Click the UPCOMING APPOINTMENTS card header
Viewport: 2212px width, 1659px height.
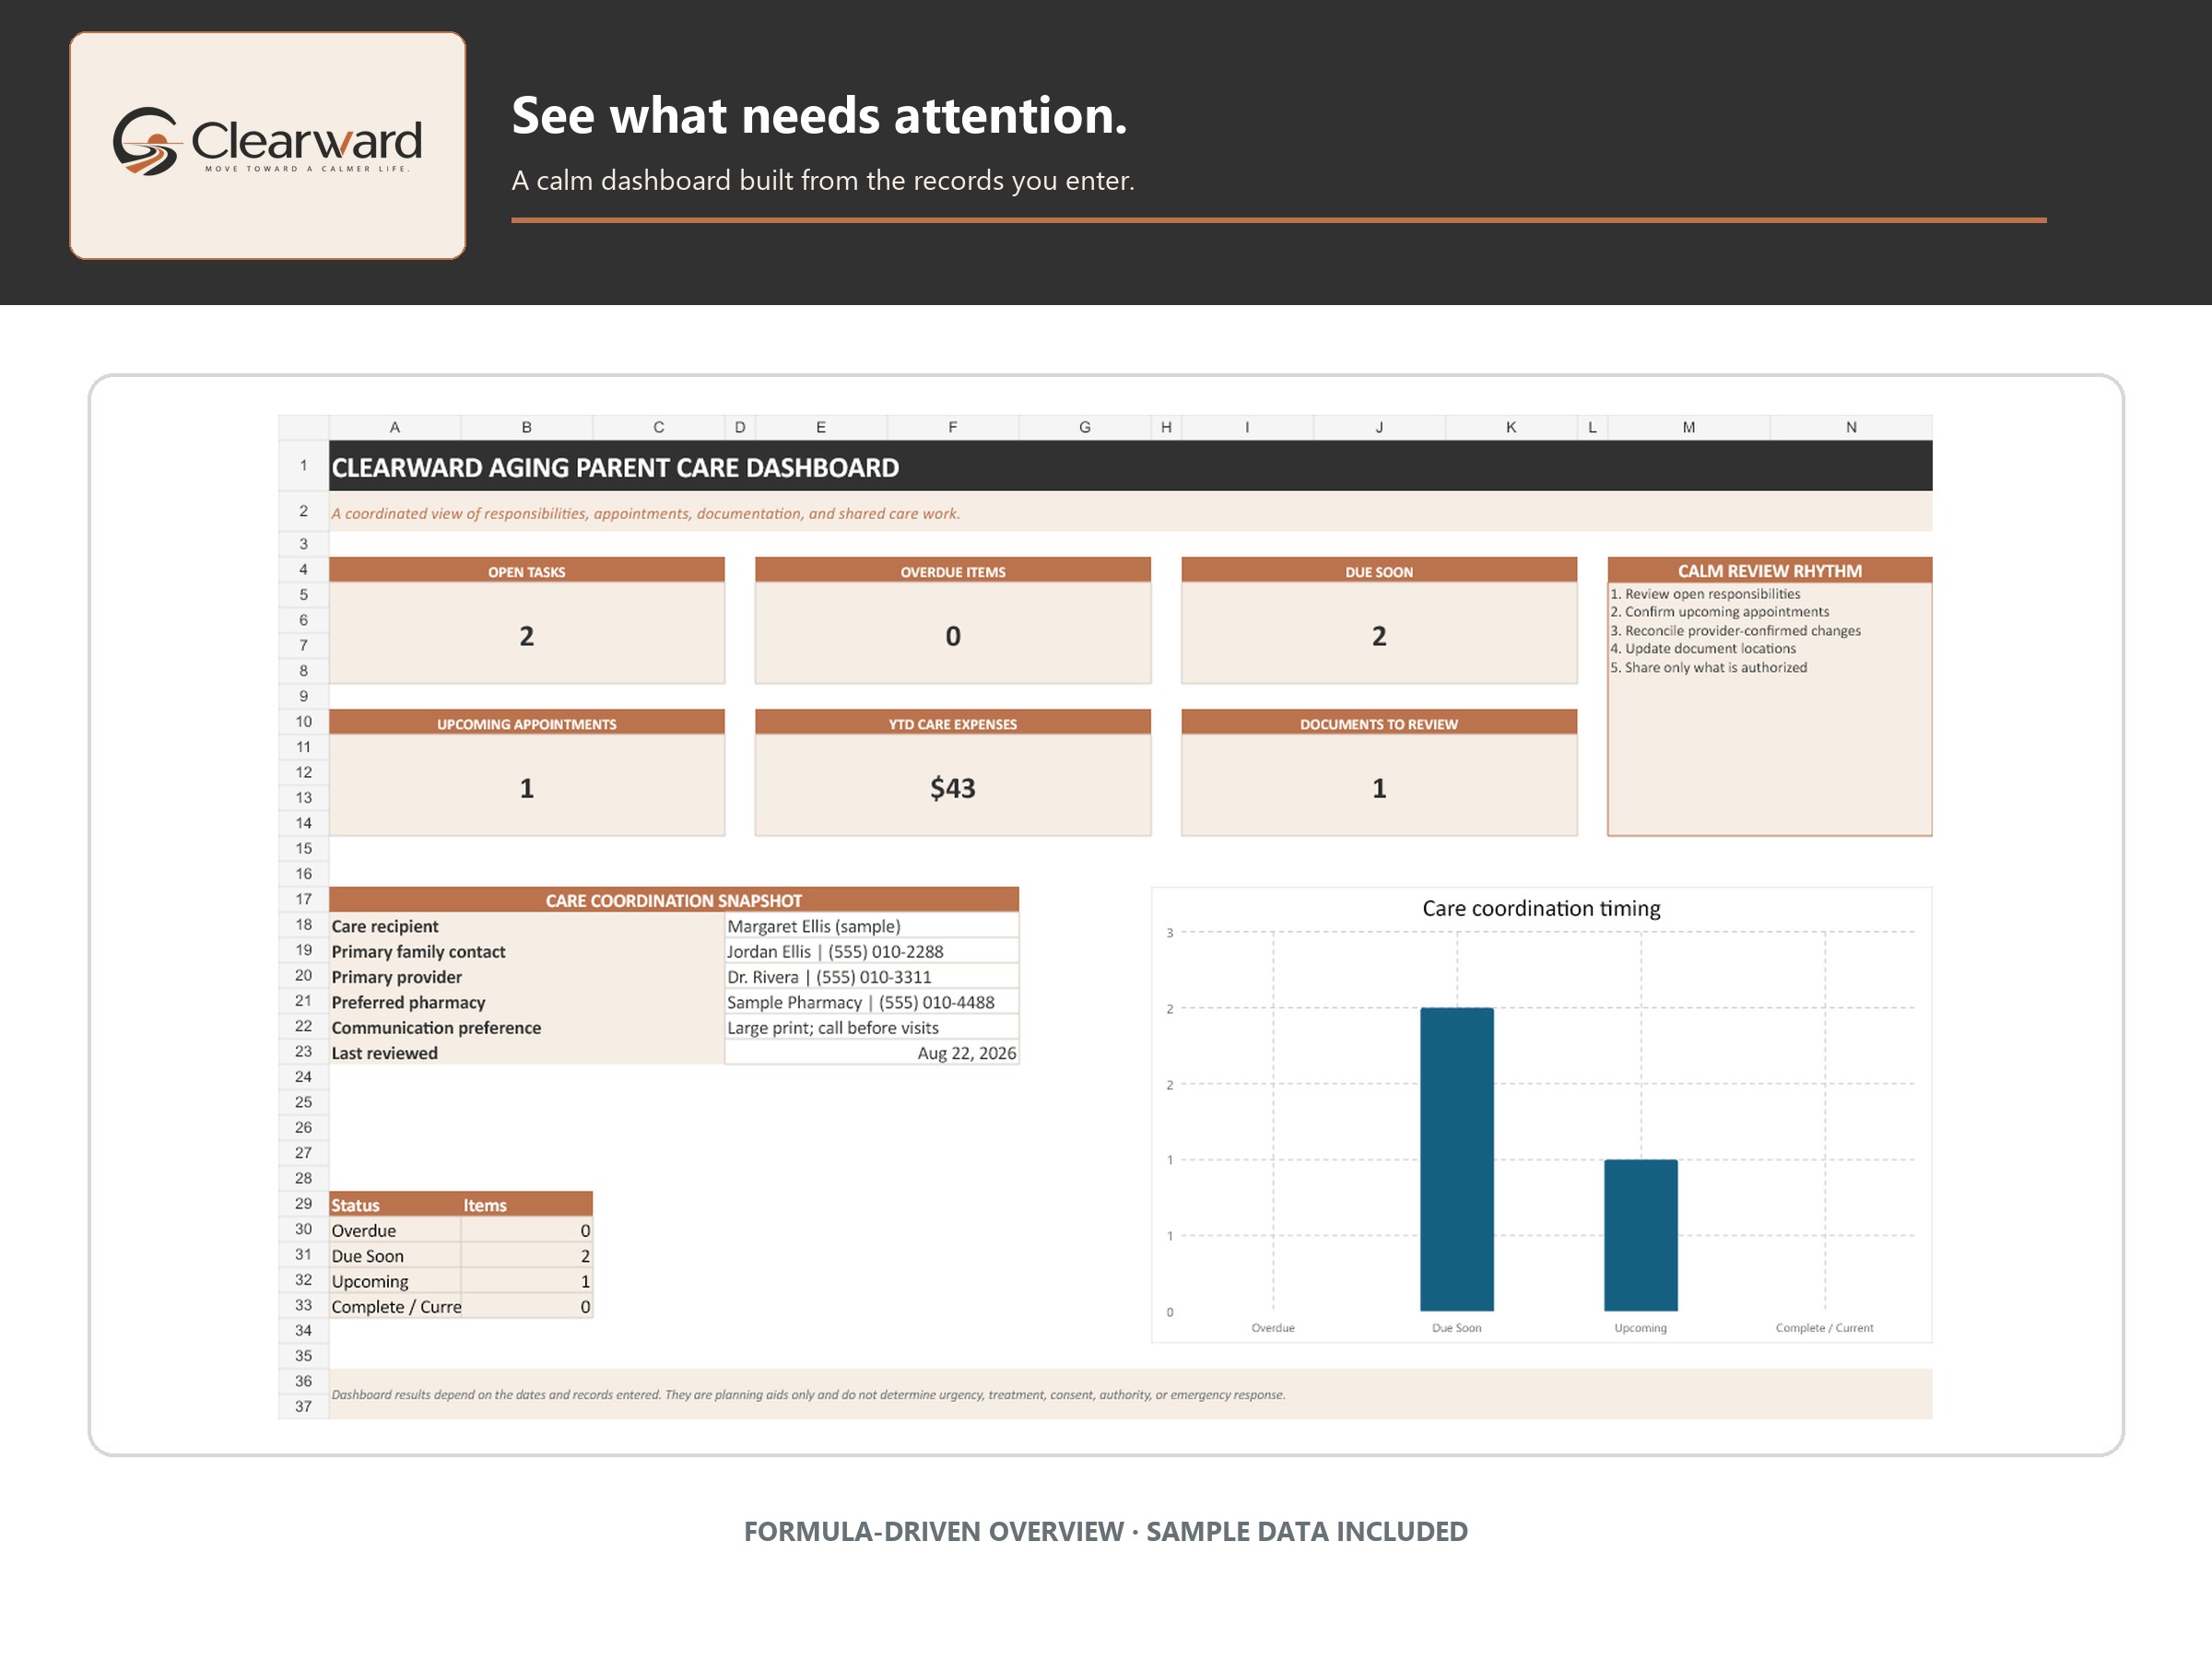tap(526, 723)
